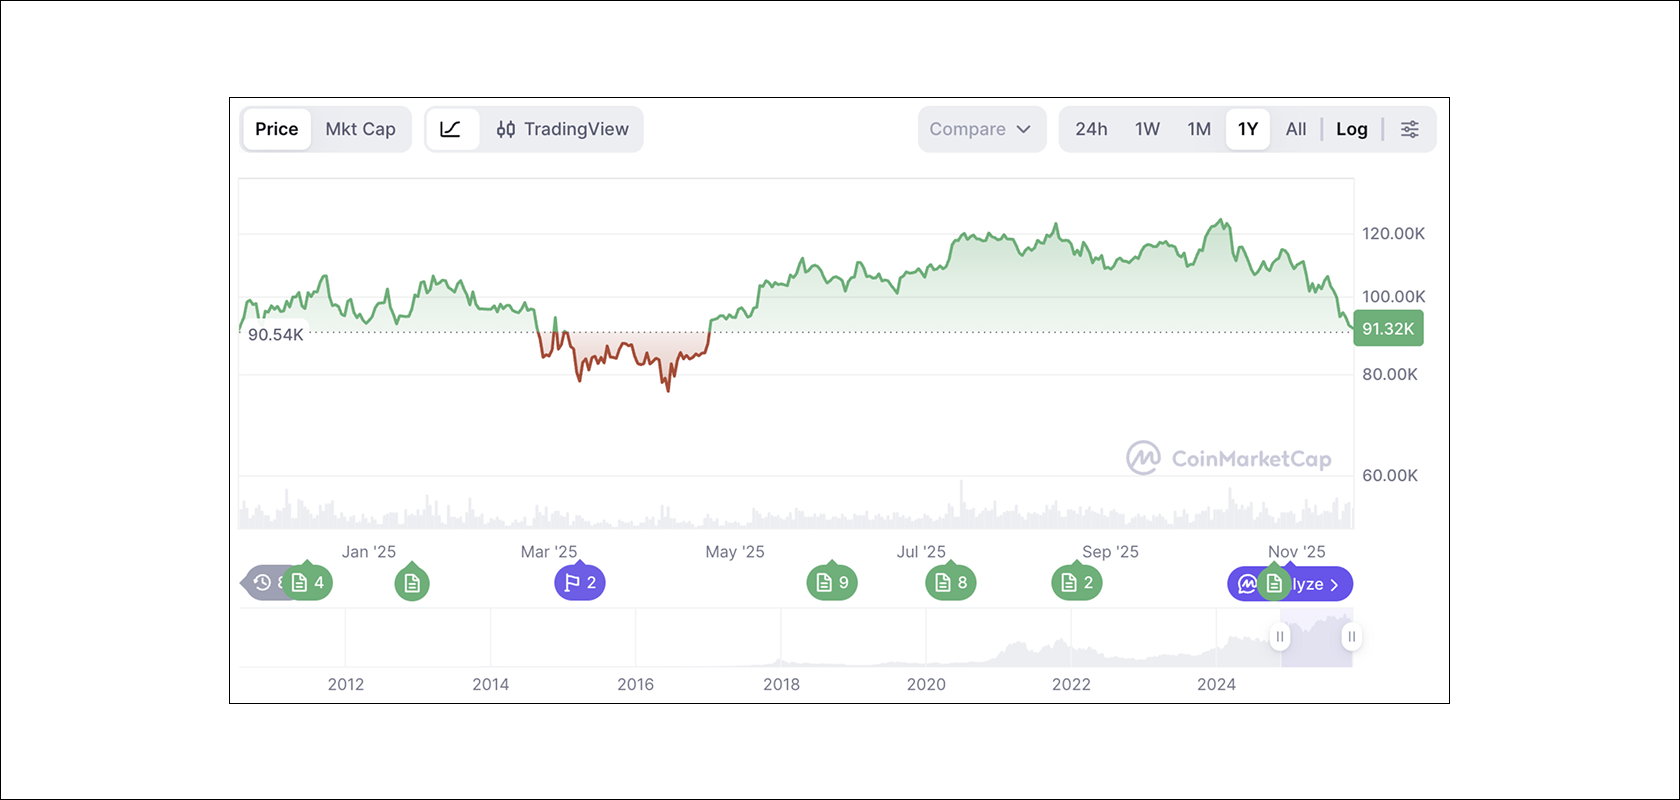1680x800 pixels.
Task: Click the 120.00K axis label
Action: pyautogui.click(x=1393, y=234)
